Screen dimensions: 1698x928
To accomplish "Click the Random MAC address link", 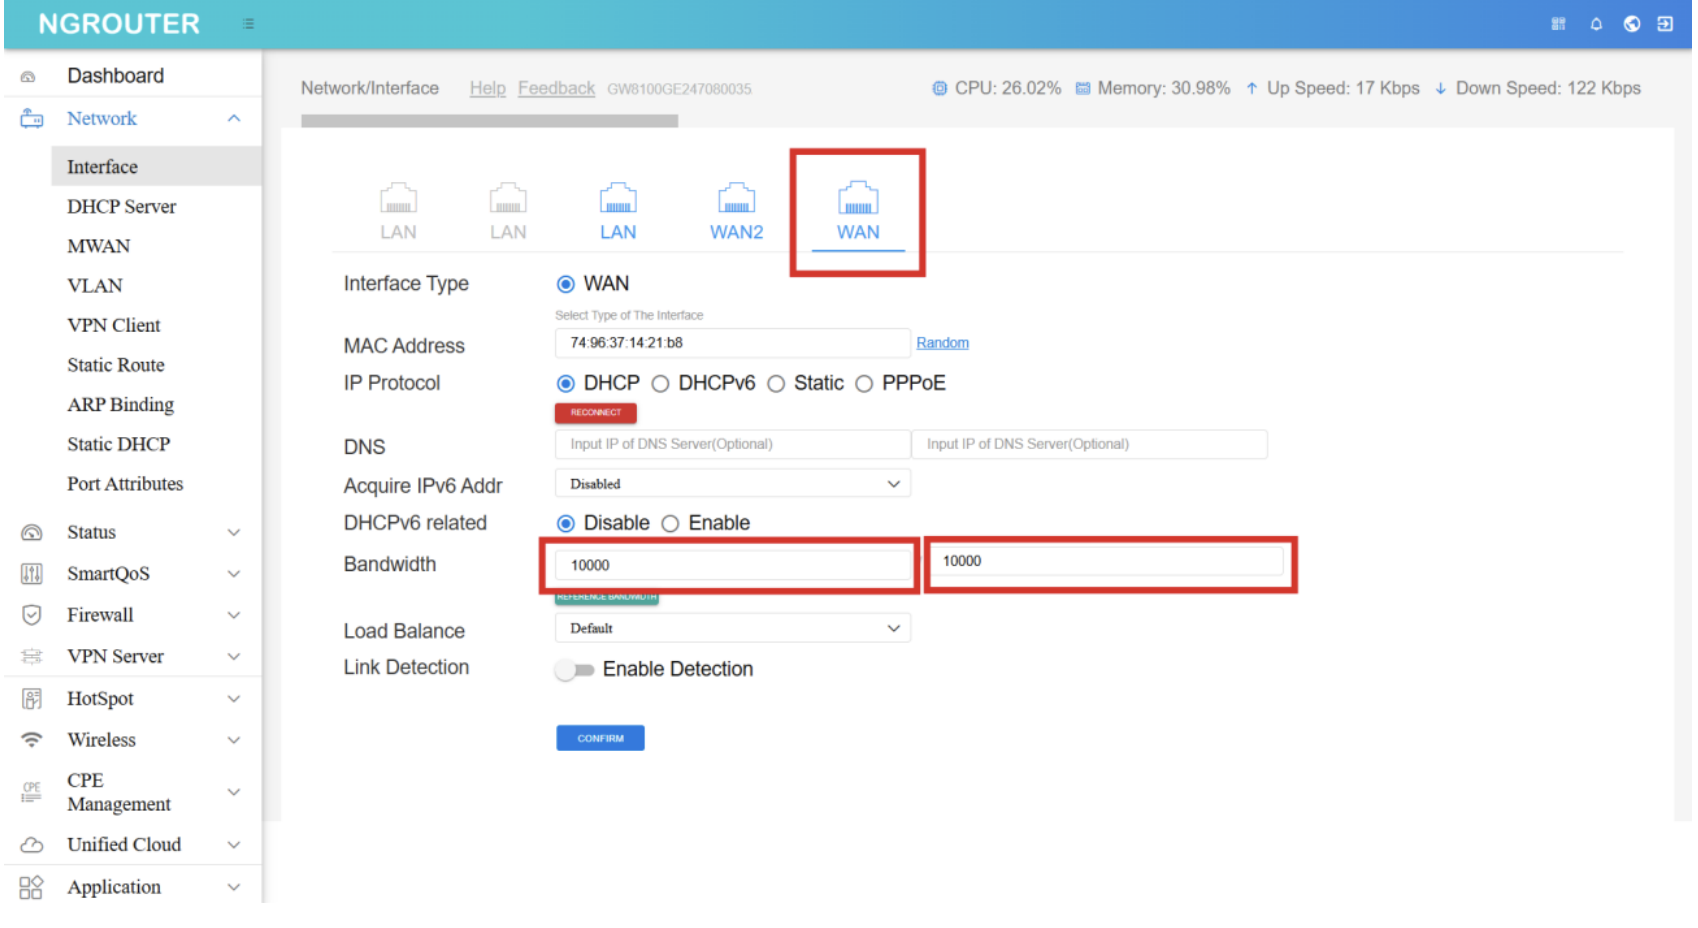I will point(942,343).
